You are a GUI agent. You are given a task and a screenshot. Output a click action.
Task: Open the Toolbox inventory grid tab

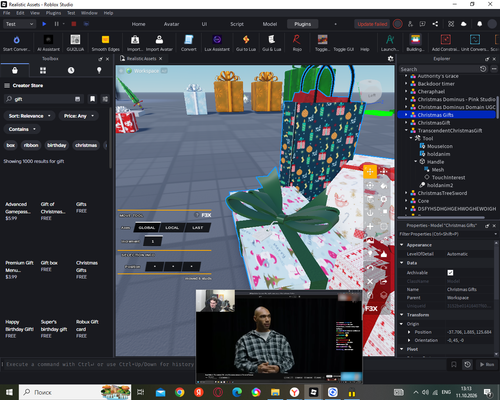[43, 70]
